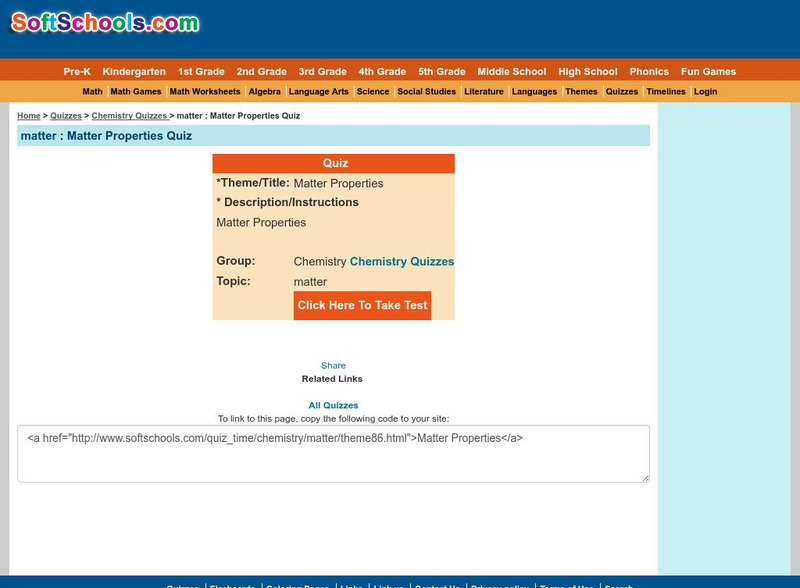Screen dimensions: 800x588
Task: Select the 1st Grade menu item
Action: click(x=201, y=71)
